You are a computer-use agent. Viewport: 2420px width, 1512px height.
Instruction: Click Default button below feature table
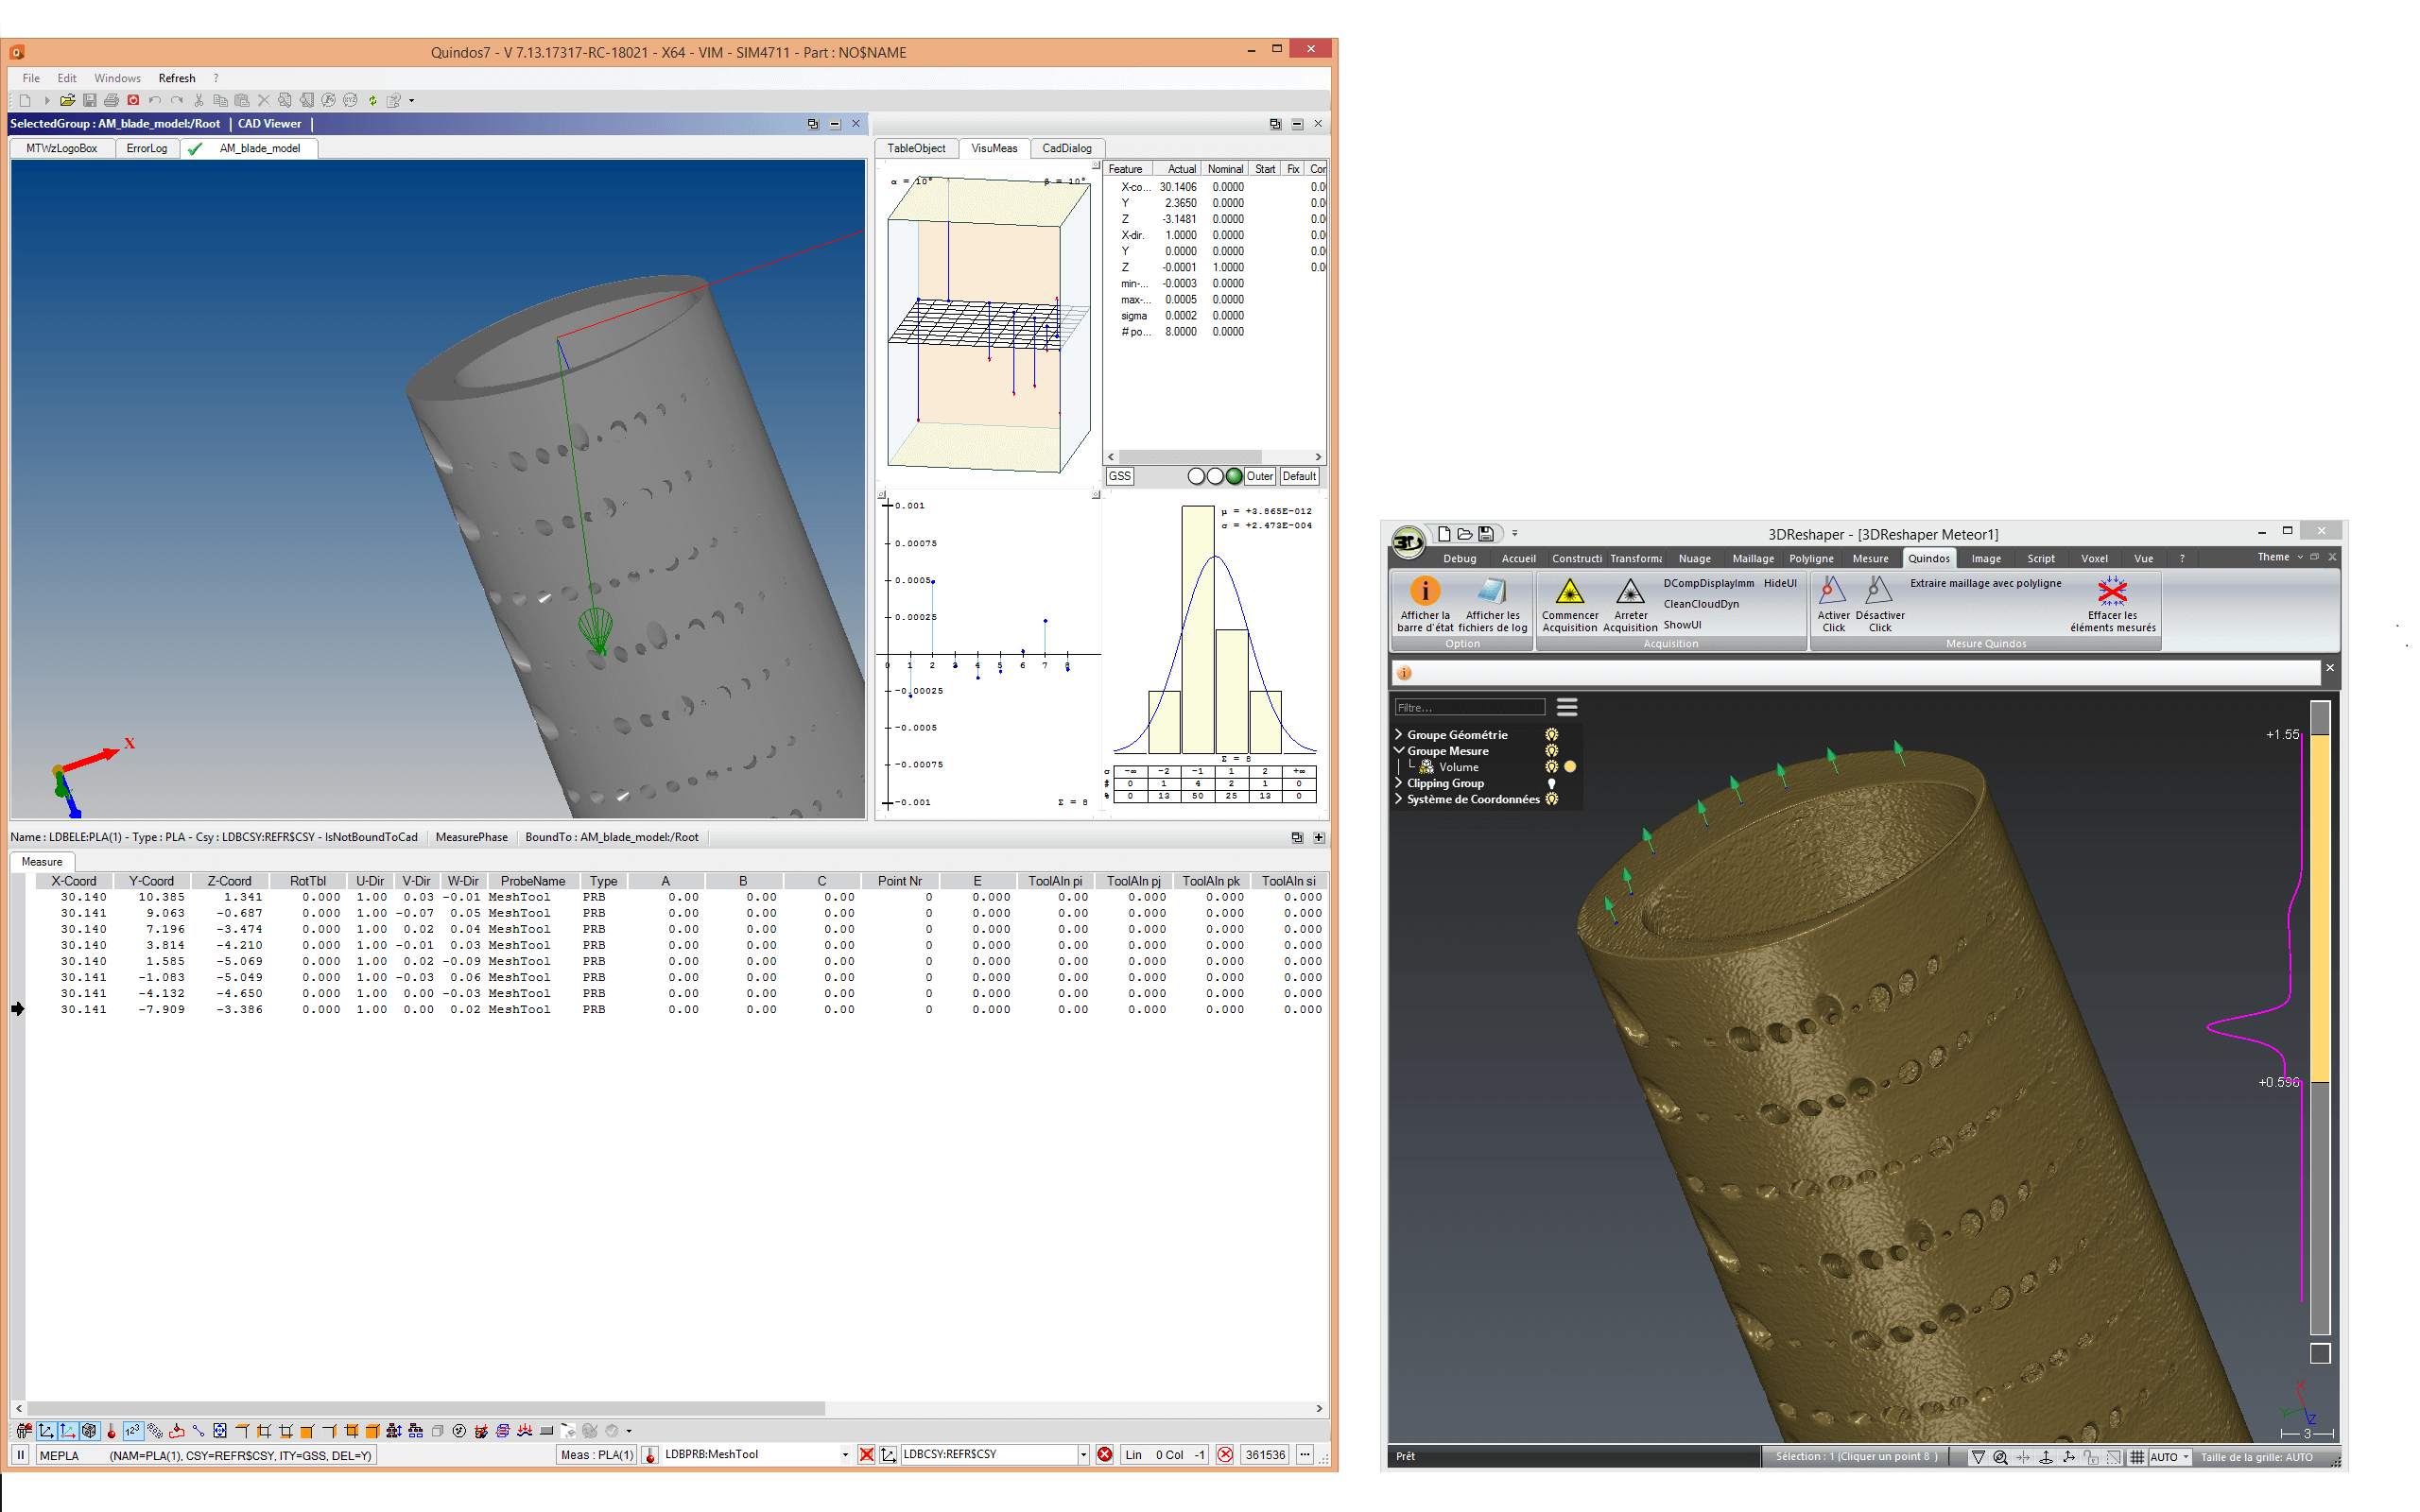pyautogui.click(x=1298, y=477)
